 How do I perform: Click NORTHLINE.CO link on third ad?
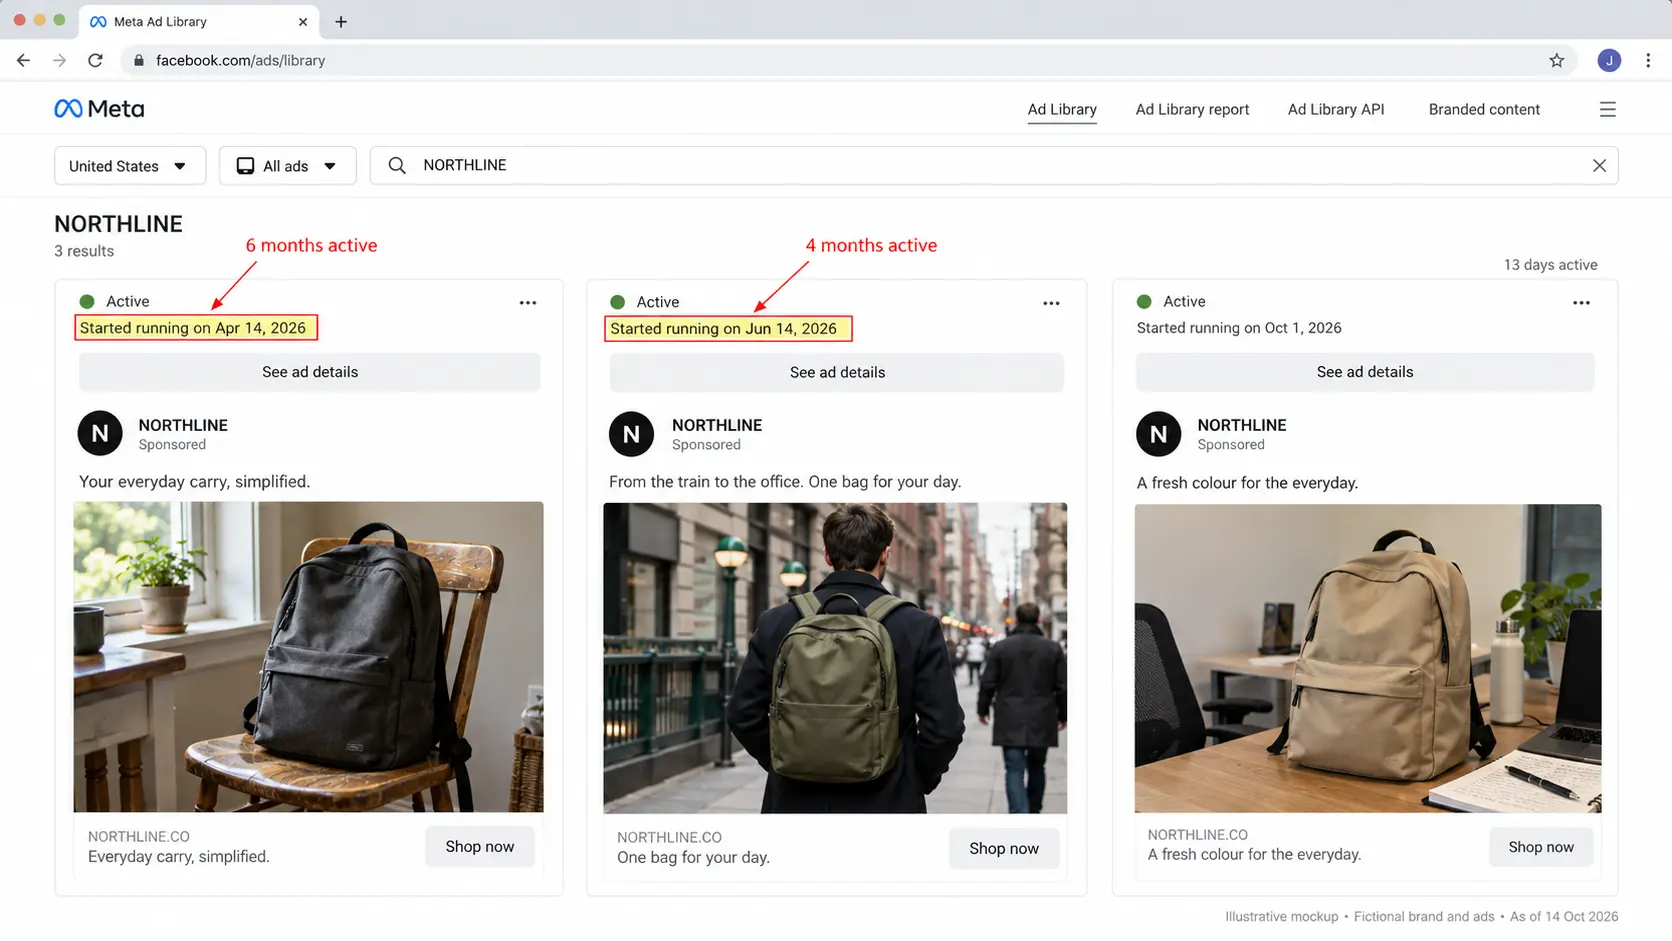coord(1198,835)
